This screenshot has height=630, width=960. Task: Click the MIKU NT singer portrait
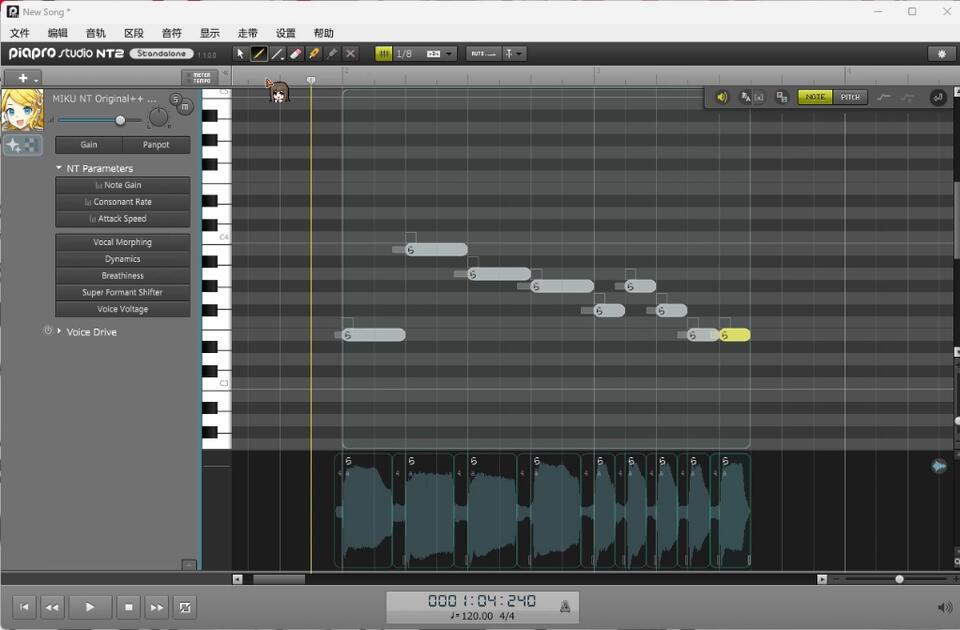[x=23, y=110]
